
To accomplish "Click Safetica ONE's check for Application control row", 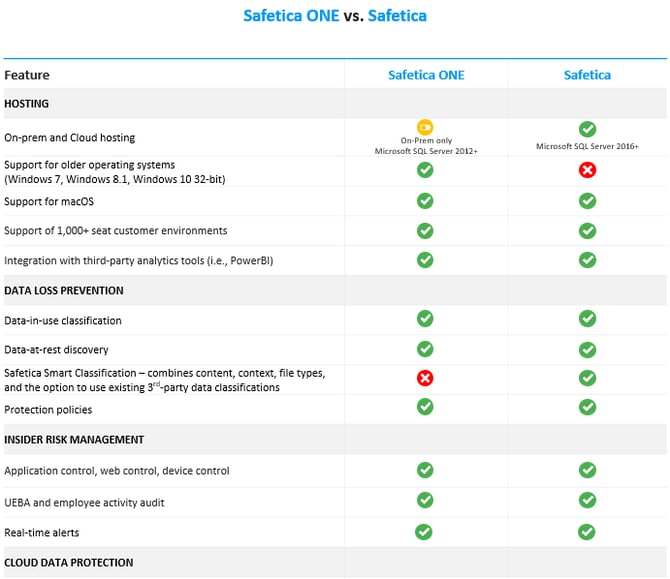I will tap(425, 469).
